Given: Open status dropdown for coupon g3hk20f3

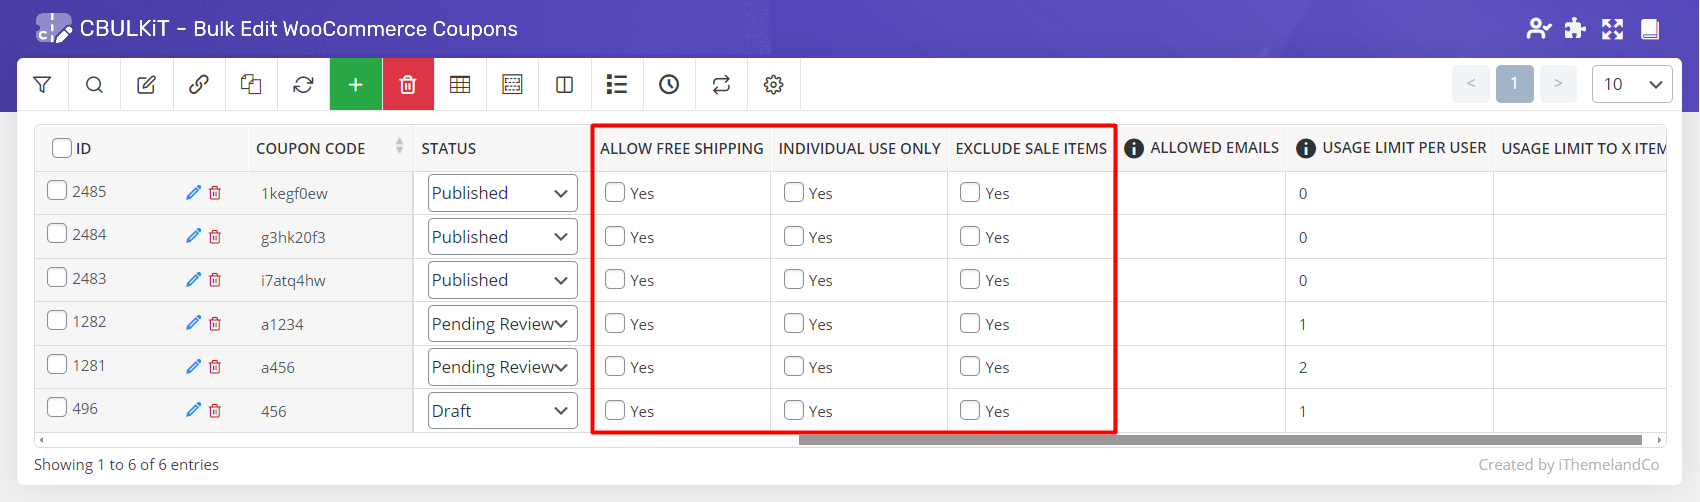Looking at the screenshot, I should point(502,237).
